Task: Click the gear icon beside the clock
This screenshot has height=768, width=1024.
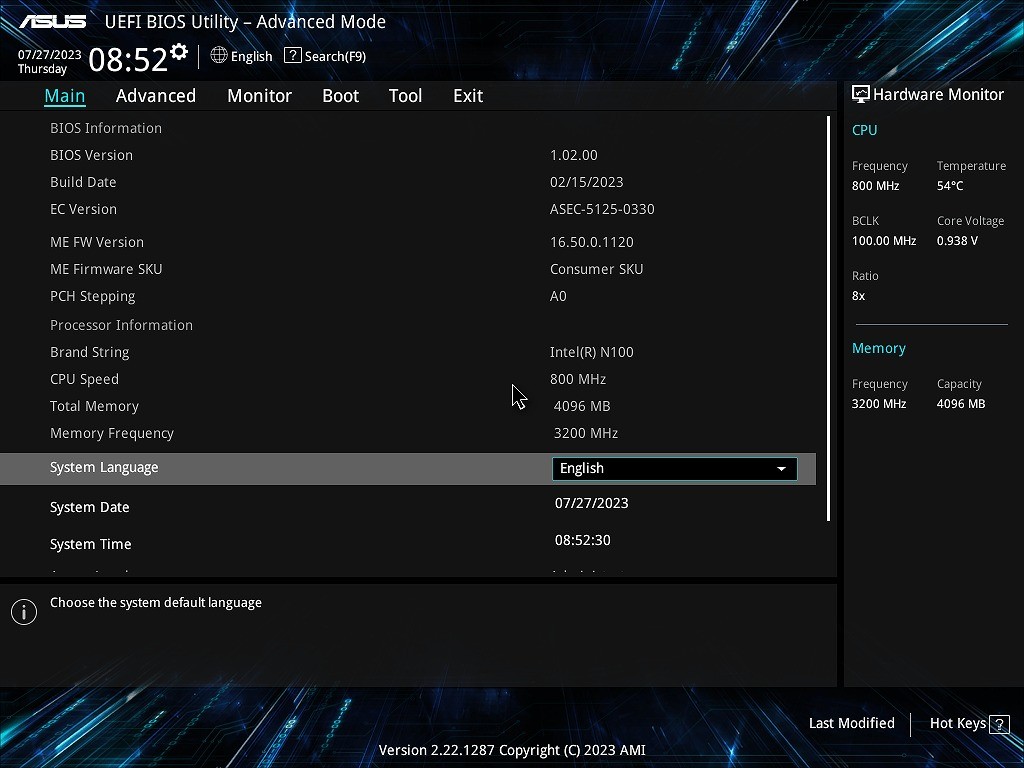Action: [179, 52]
